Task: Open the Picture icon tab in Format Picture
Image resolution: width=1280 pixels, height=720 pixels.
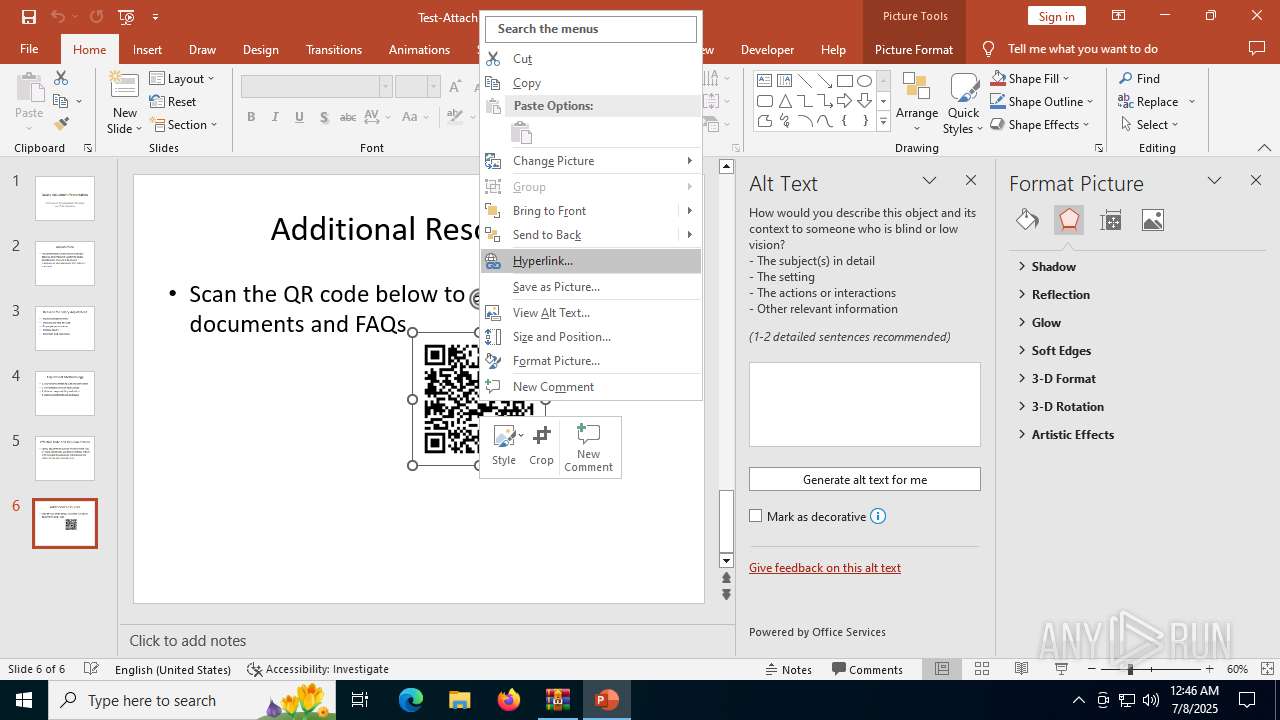Action: [x=1152, y=220]
